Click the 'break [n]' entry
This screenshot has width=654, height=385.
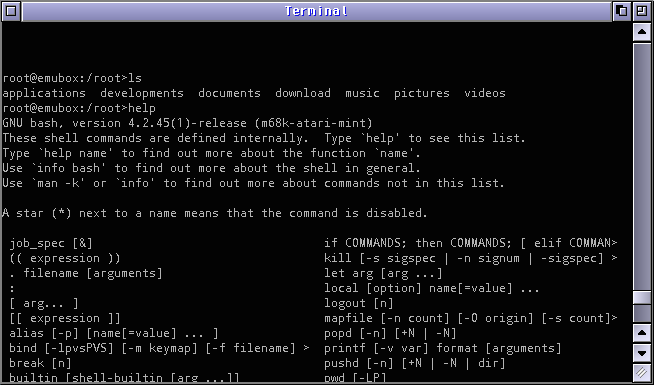tap(40, 364)
